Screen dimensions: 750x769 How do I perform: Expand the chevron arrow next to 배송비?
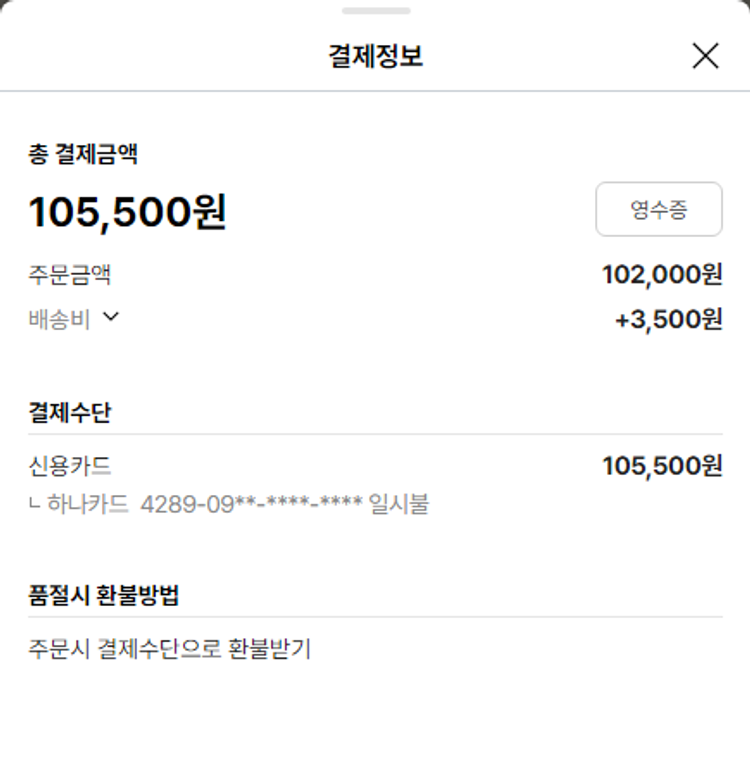click(x=111, y=317)
